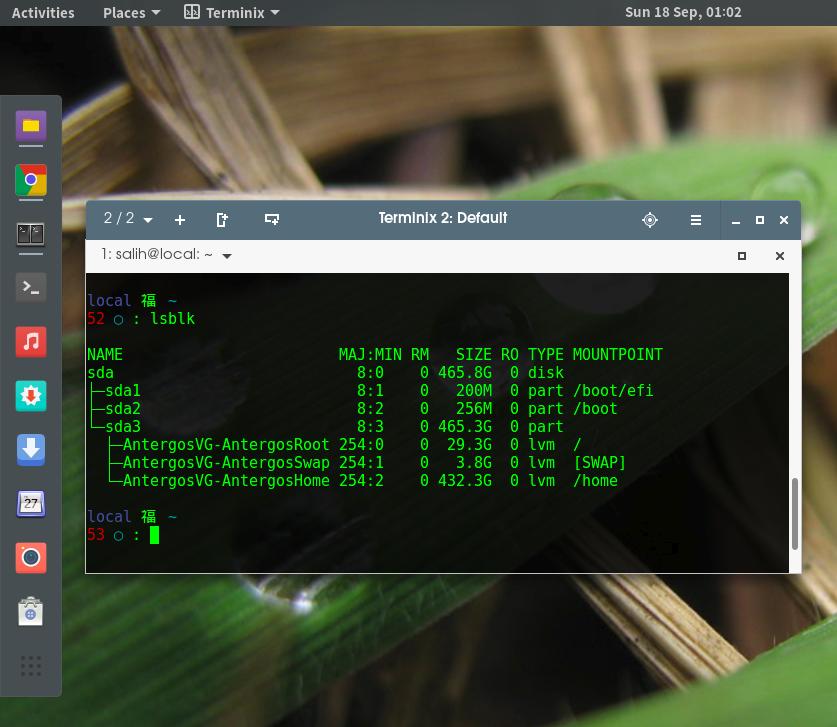Show all applications grid
837x727 pixels.
31,665
